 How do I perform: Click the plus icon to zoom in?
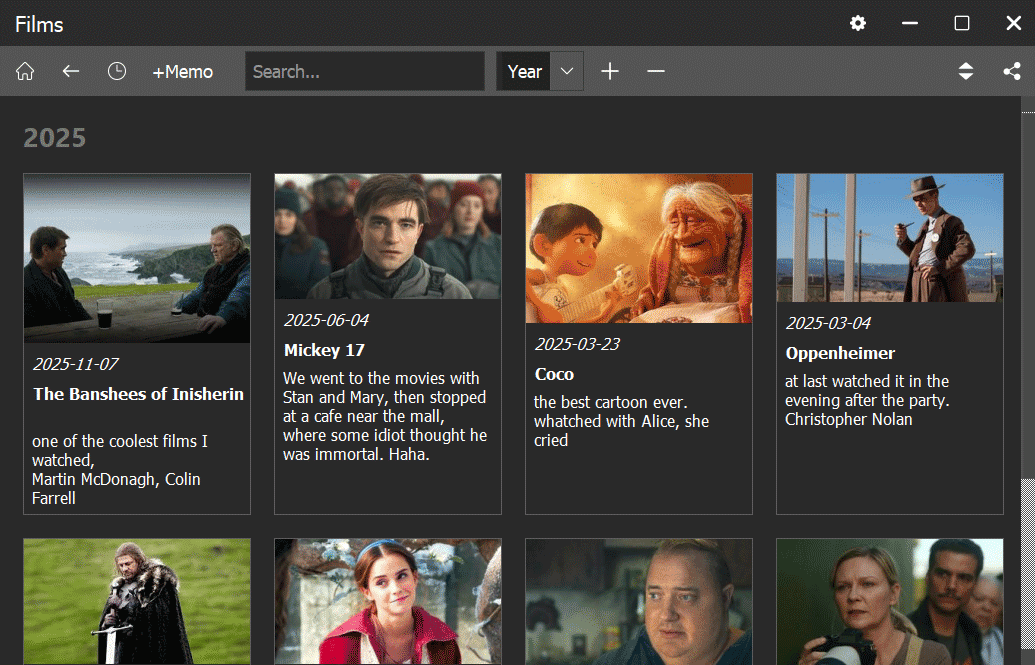coord(610,72)
